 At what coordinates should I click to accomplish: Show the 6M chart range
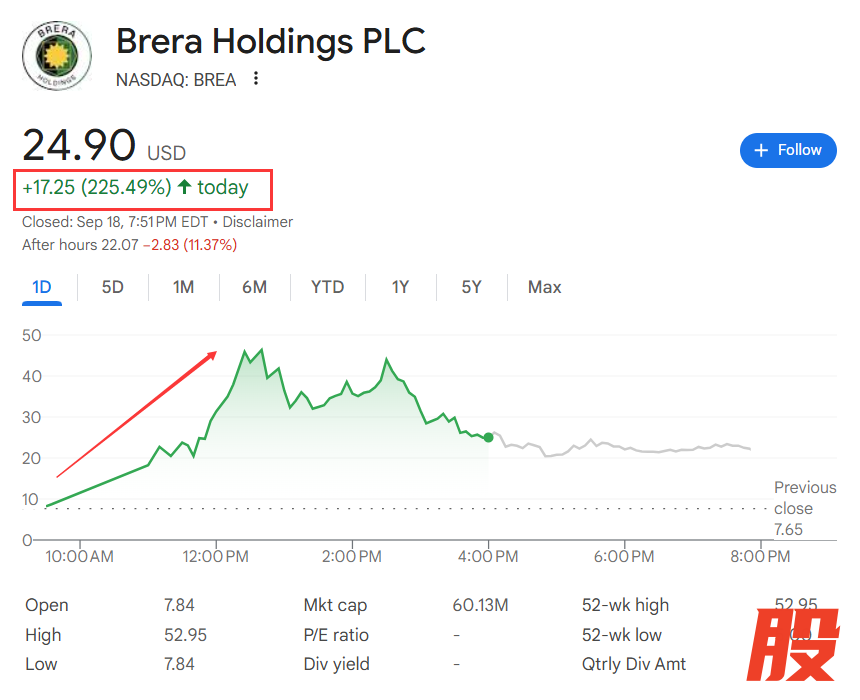[x=254, y=288]
